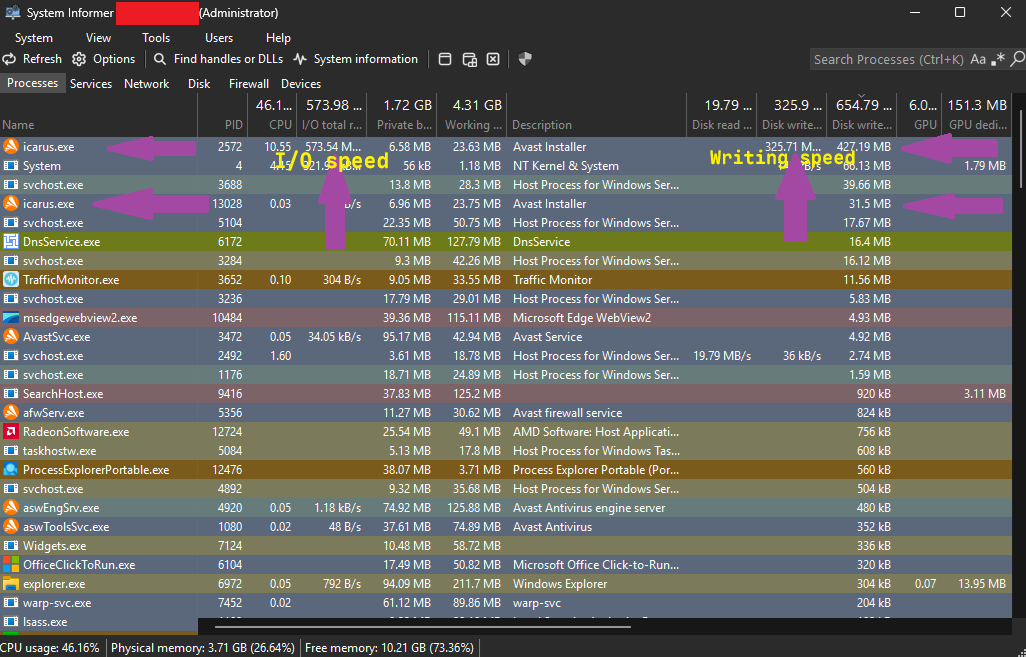Click the warp-svc.exe process icon
The width and height of the screenshot is (1026, 657).
pyautogui.click(x=10, y=603)
